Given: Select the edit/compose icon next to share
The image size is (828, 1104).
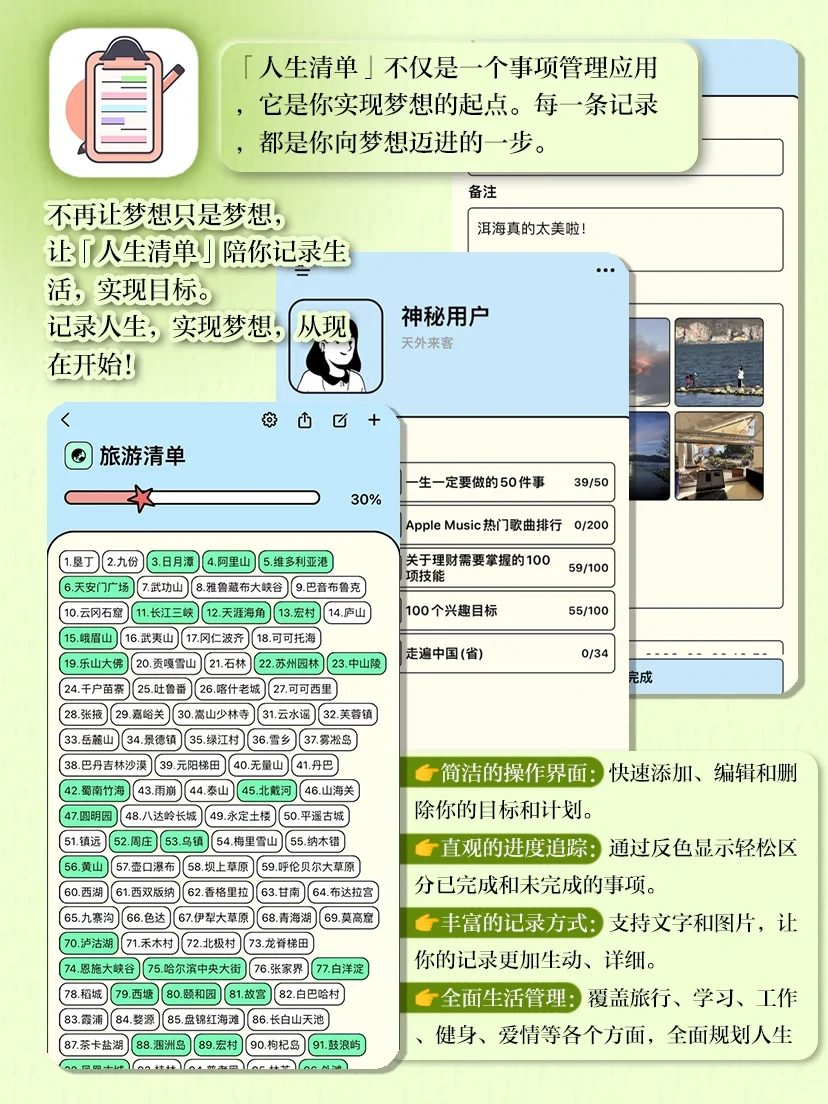Looking at the screenshot, I should click(339, 420).
